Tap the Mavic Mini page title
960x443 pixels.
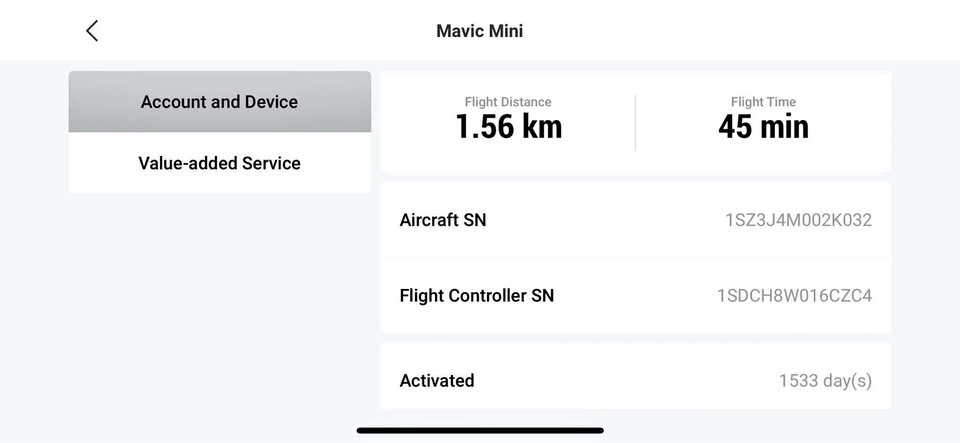pyautogui.click(x=479, y=31)
